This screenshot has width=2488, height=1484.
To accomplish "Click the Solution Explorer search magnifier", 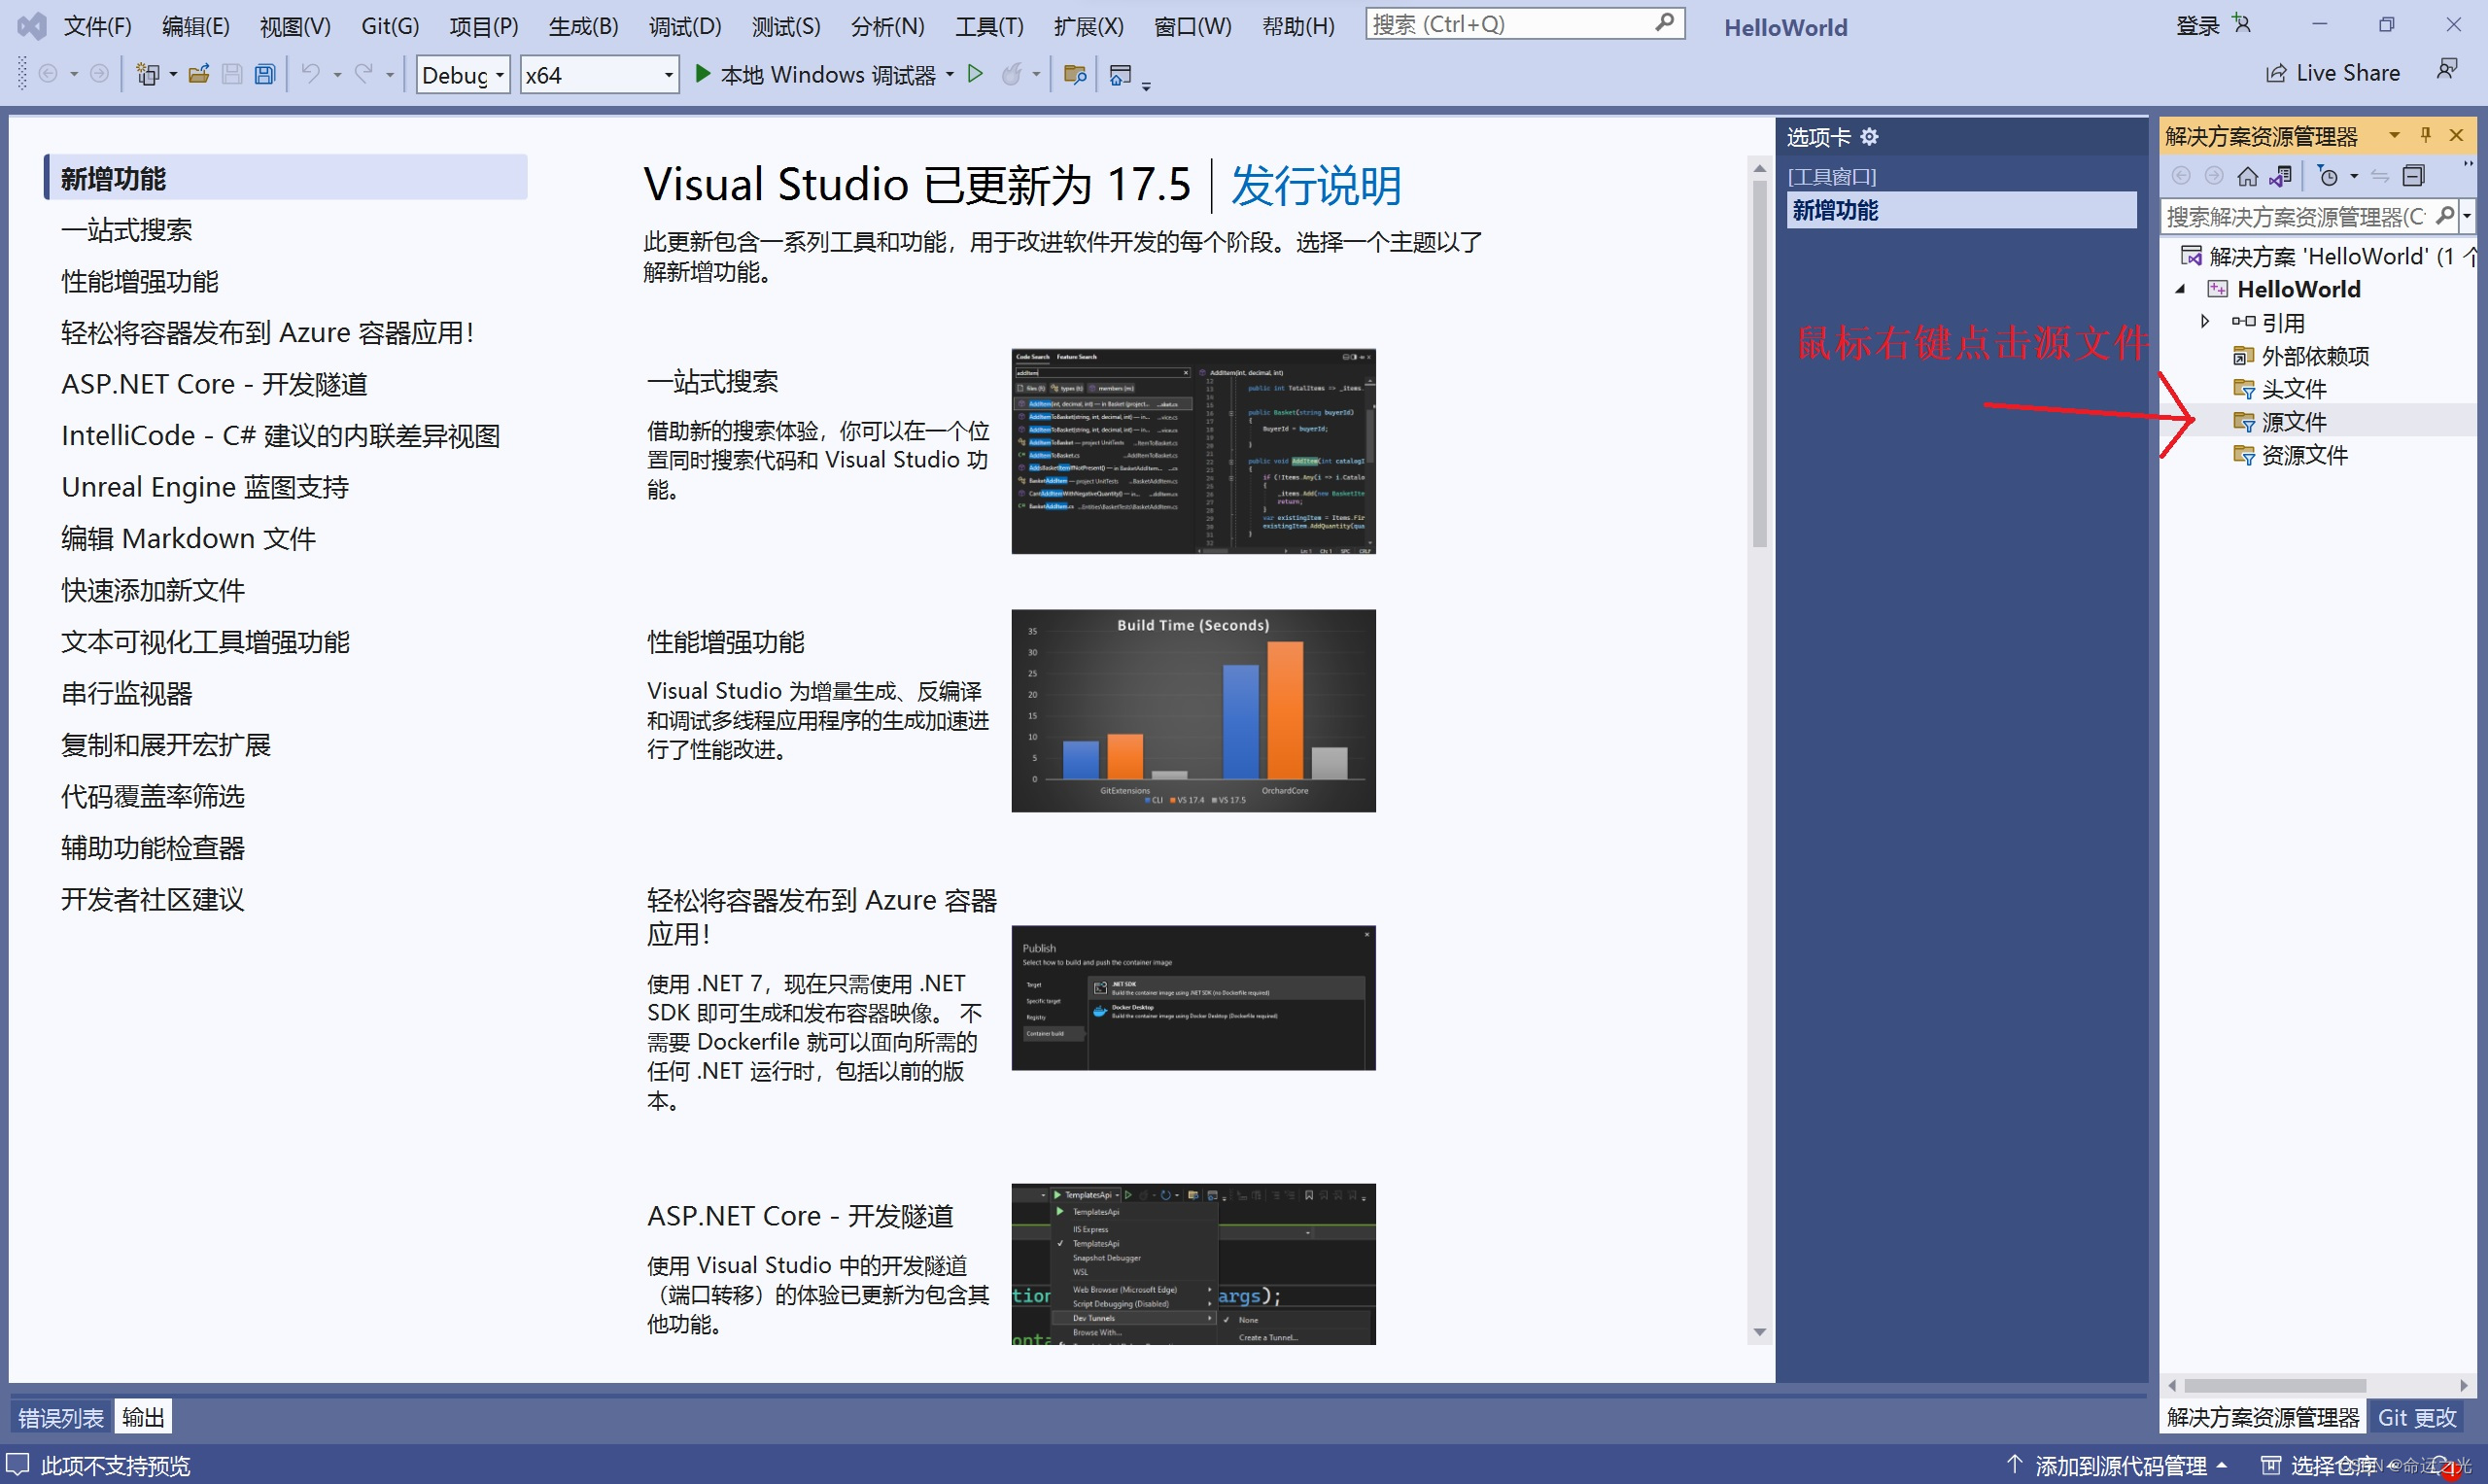I will [x=2444, y=215].
